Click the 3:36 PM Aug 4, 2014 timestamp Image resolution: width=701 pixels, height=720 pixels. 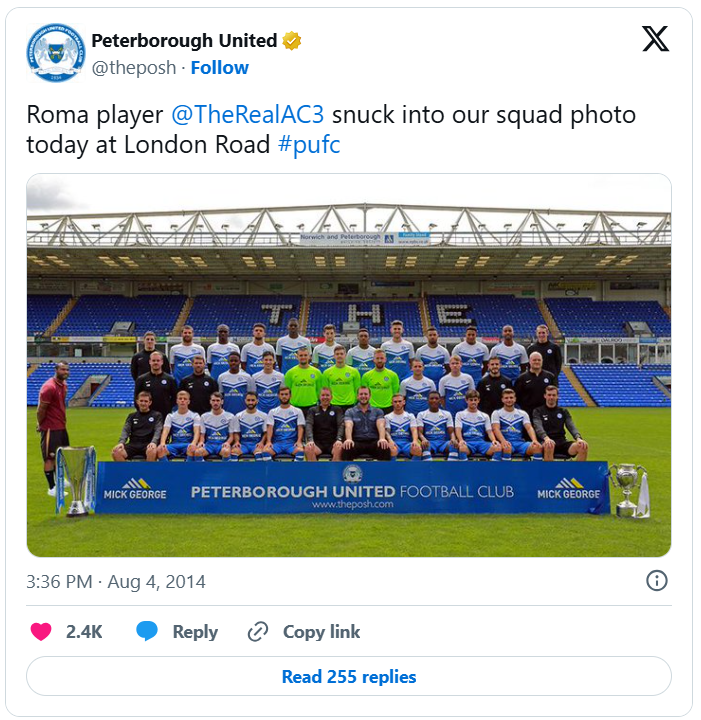(x=116, y=581)
